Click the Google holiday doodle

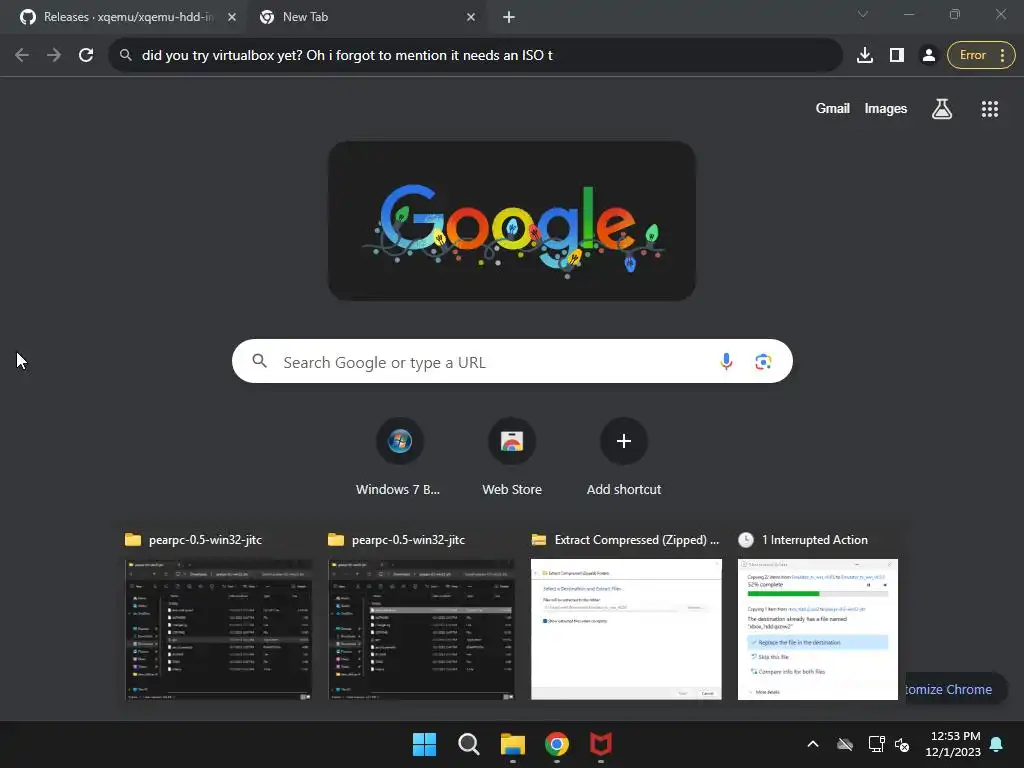pyautogui.click(x=512, y=221)
